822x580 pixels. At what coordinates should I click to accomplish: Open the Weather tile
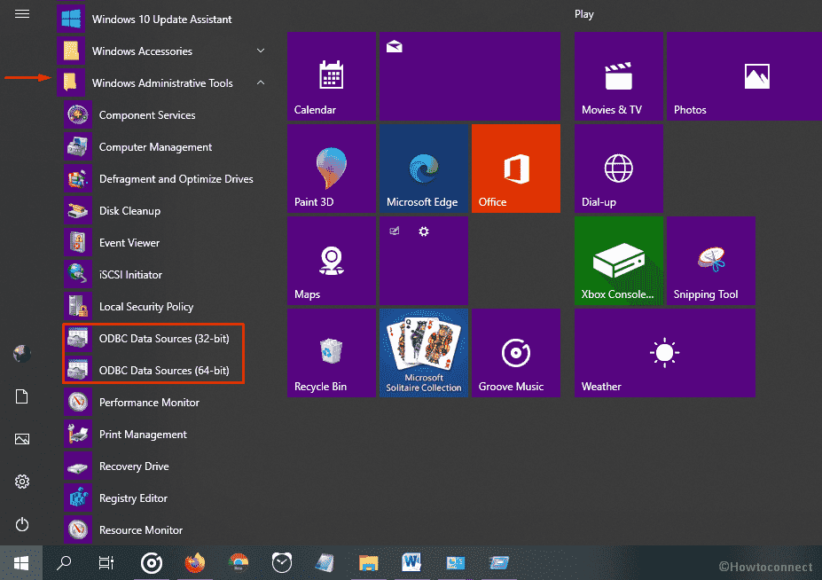(x=665, y=353)
